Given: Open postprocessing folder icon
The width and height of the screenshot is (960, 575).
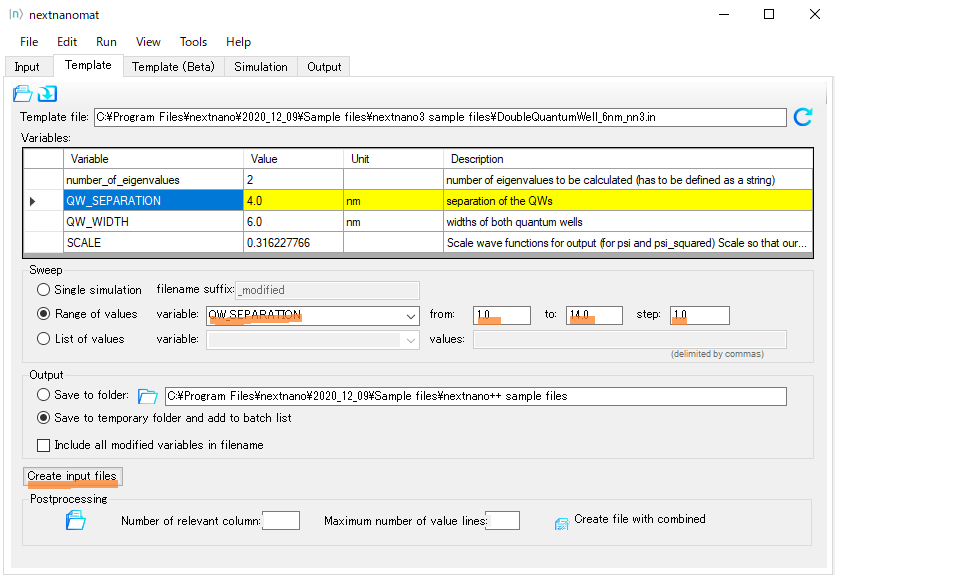Looking at the screenshot, I should point(75,520).
